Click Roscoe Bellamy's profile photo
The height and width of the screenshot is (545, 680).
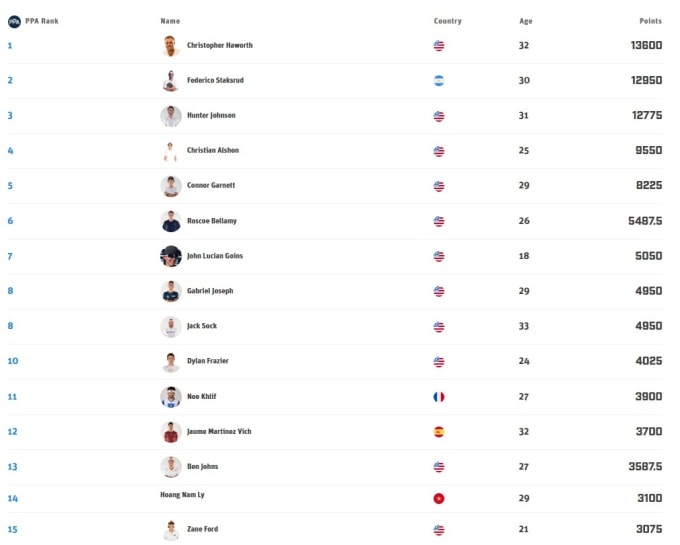(170, 221)
